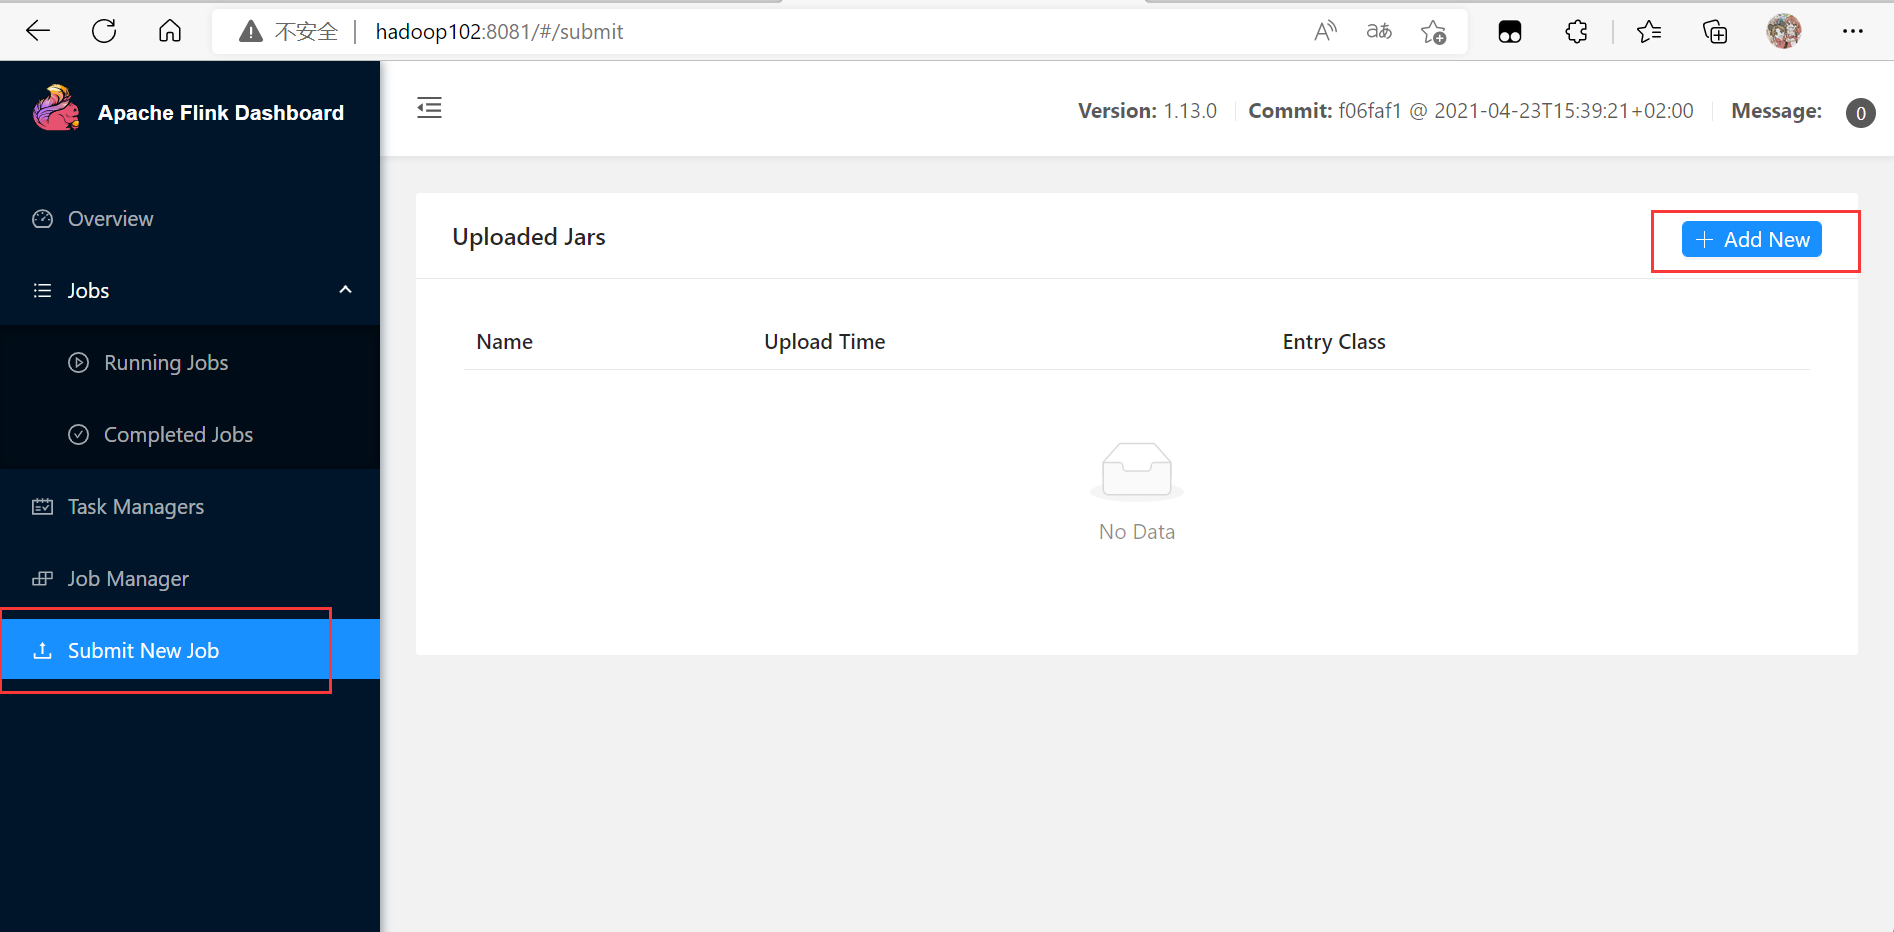Click Apache Flink Dashboard title
Viewport: 1894px width, 932px height.
pos(221,113)
